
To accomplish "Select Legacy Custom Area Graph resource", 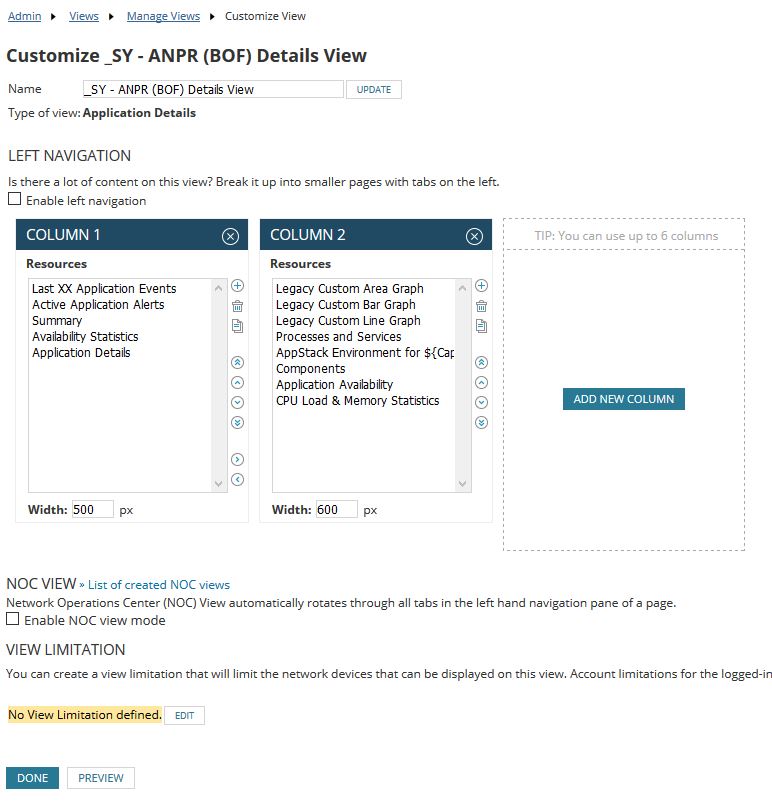I will pyautogui.click(x=349, y=288).
